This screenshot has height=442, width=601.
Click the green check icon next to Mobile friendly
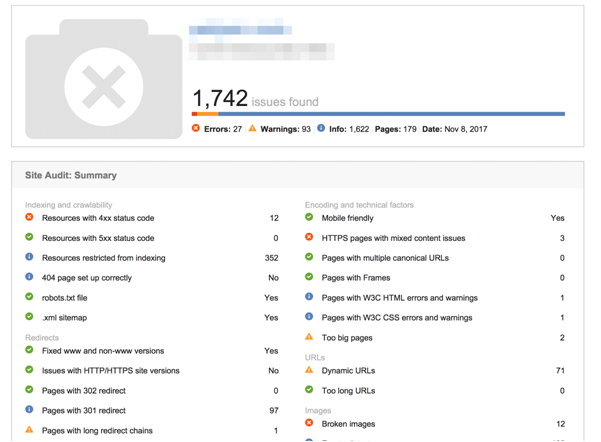coord(309,217)
